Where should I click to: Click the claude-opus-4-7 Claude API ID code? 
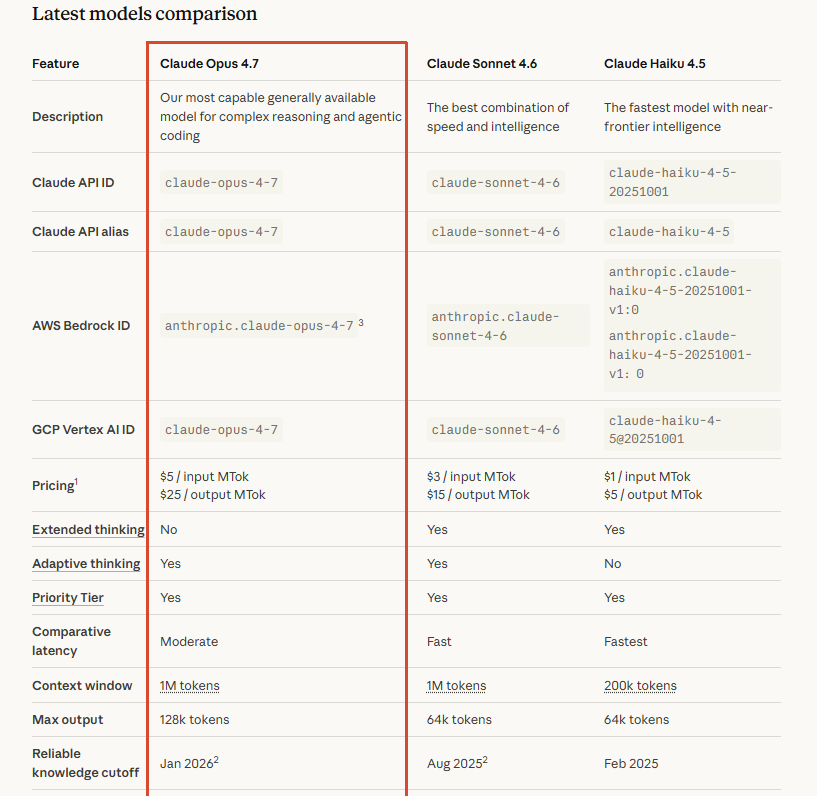(222, 183)
